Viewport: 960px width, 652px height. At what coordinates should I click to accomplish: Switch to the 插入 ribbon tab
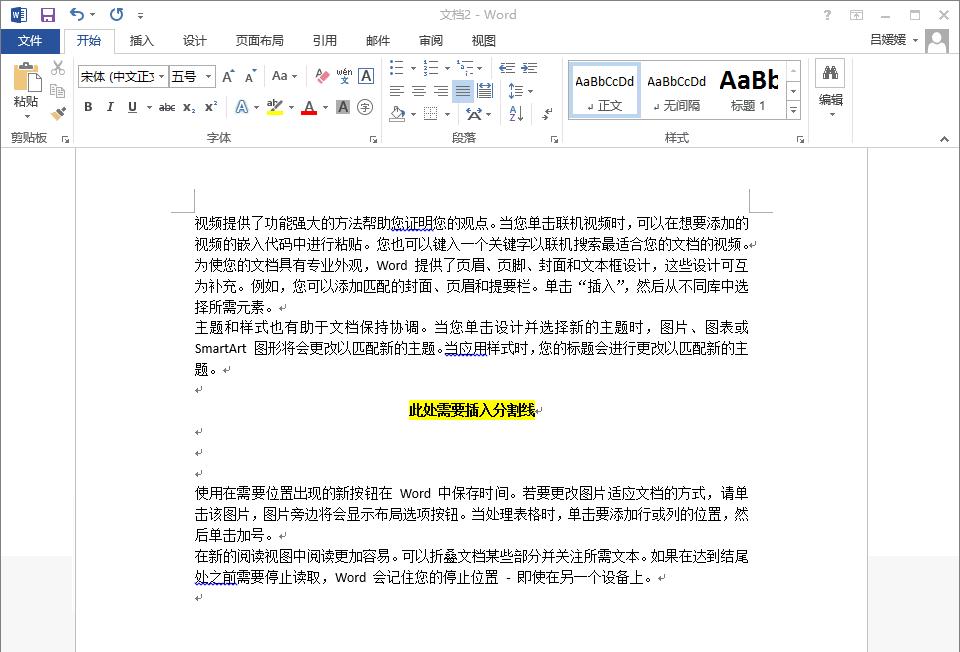[x=141, y=40]
